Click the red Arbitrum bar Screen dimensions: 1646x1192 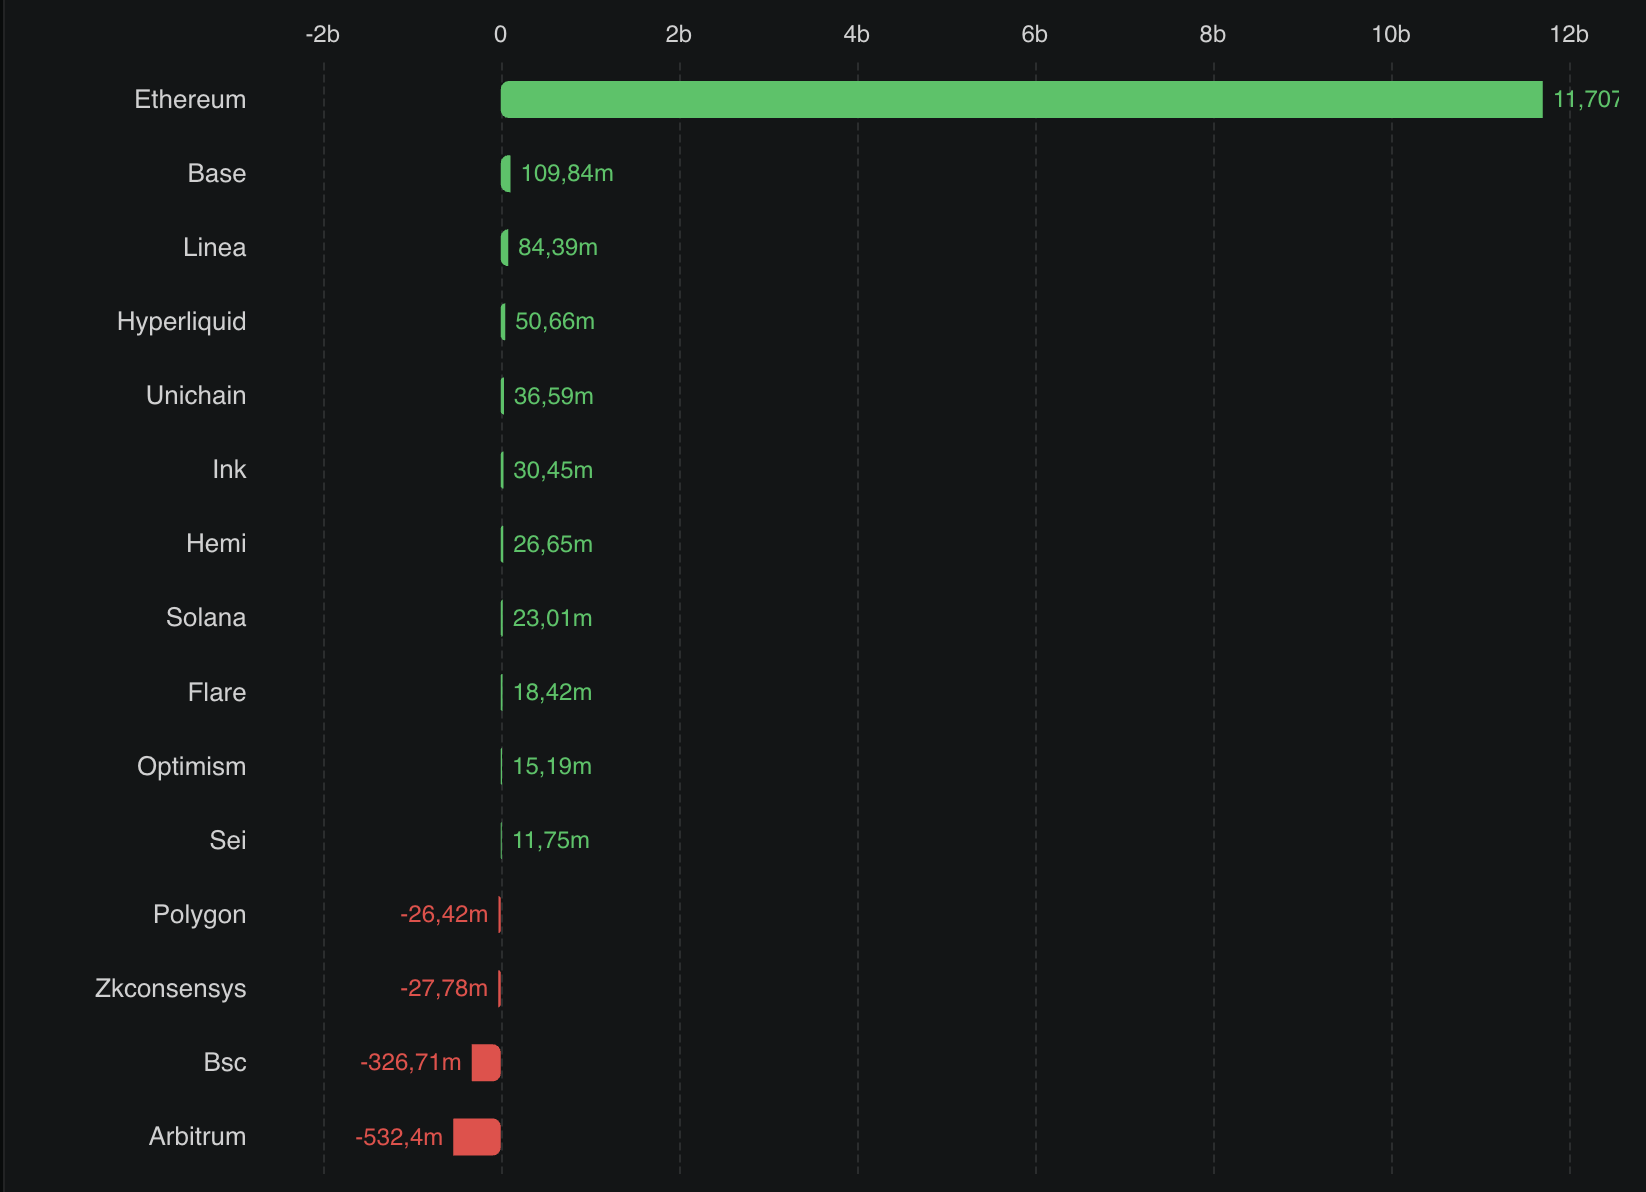pos(477,1137)
